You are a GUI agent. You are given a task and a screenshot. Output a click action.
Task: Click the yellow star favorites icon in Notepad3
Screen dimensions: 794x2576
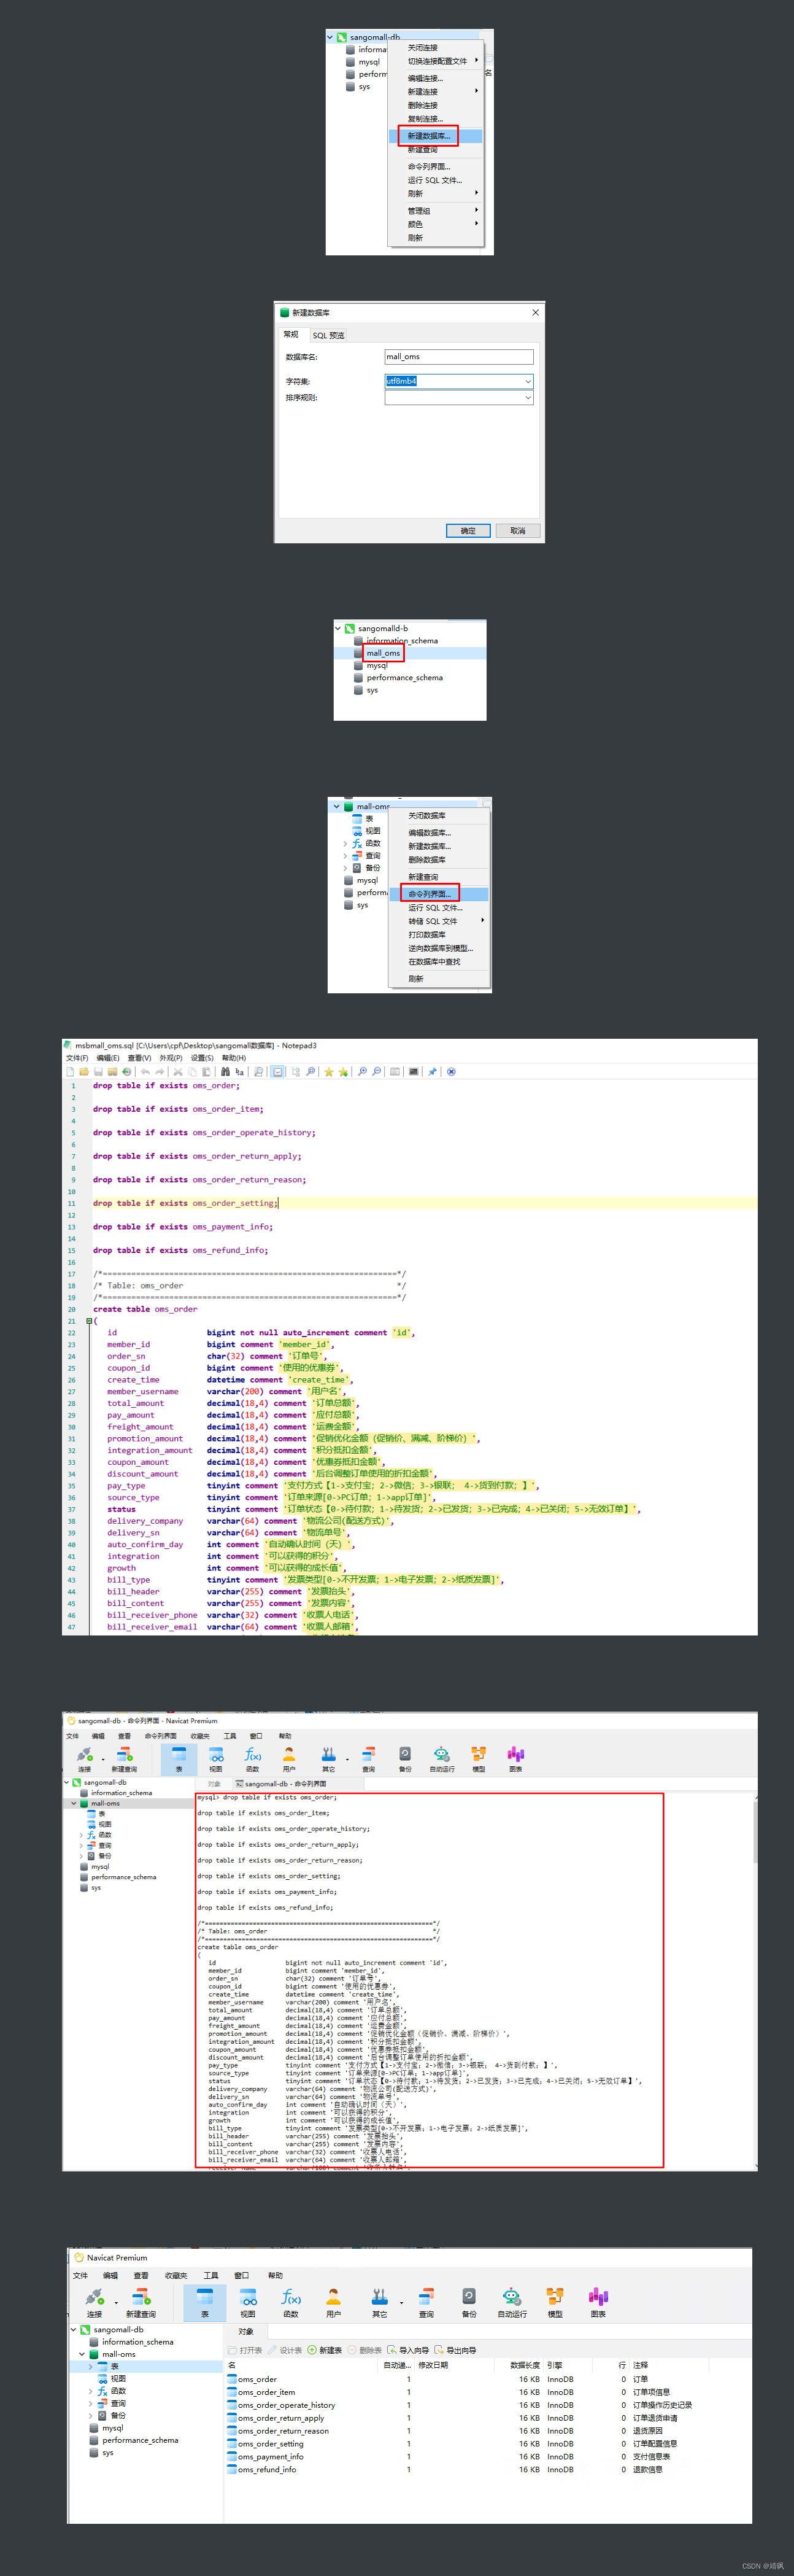(x=328, y=1071)
